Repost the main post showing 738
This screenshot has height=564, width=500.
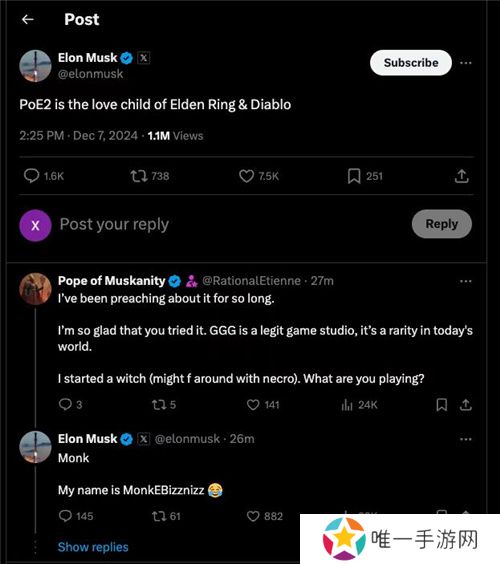point(149,176)
